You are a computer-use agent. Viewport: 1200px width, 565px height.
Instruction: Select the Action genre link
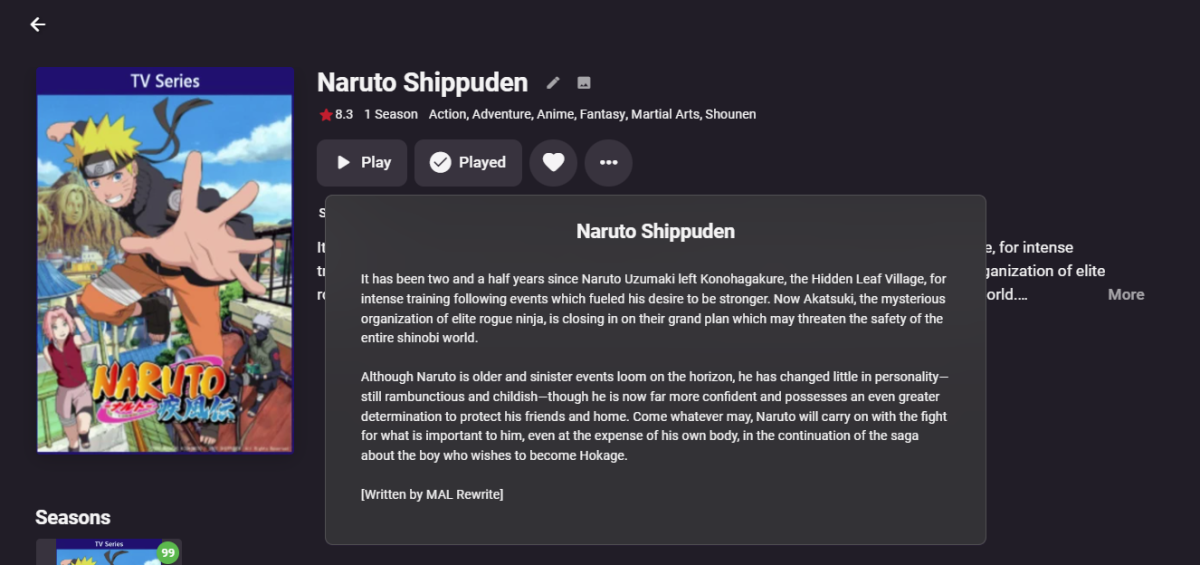[x=447, y=114]
